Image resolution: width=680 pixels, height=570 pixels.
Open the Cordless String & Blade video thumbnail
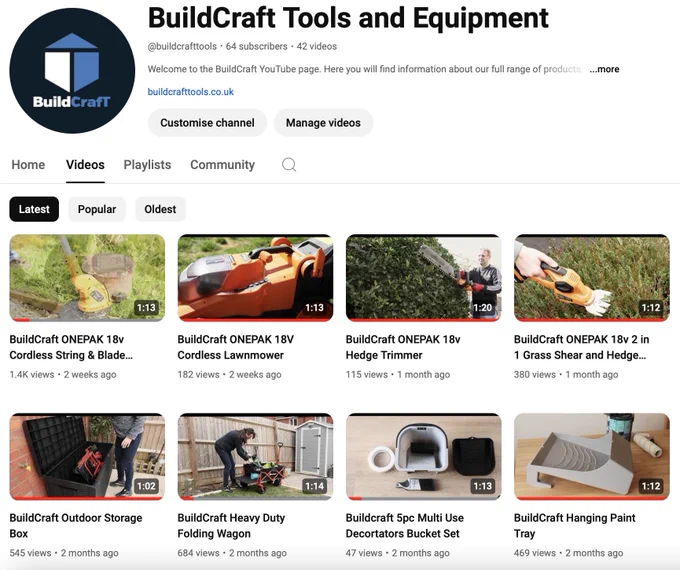87,278
